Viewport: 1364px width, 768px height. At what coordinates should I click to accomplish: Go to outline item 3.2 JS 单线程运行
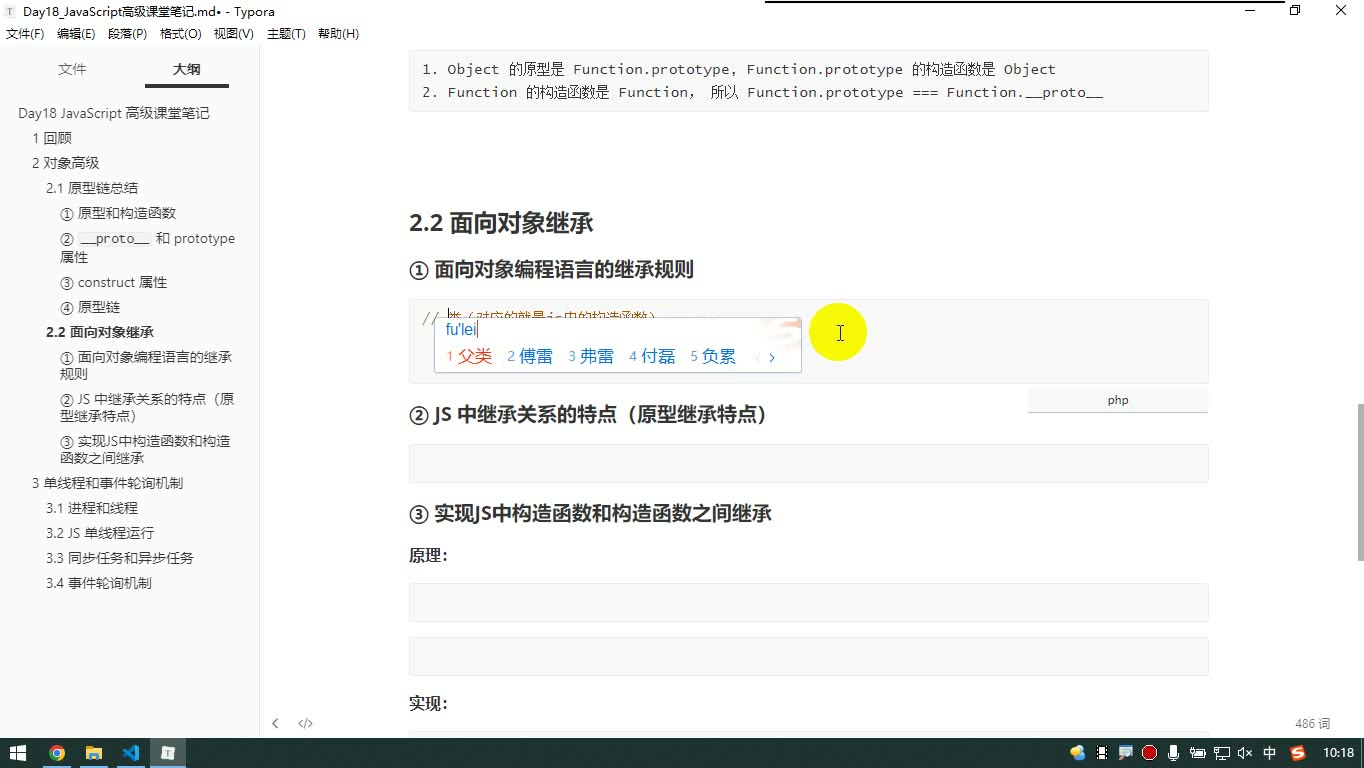coord(100,533)
